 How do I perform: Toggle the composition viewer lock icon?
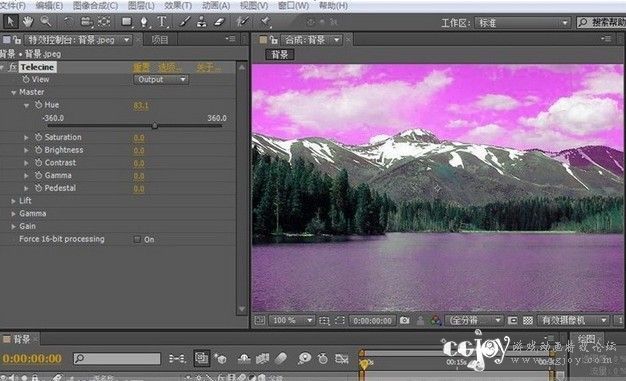point(273,40)
